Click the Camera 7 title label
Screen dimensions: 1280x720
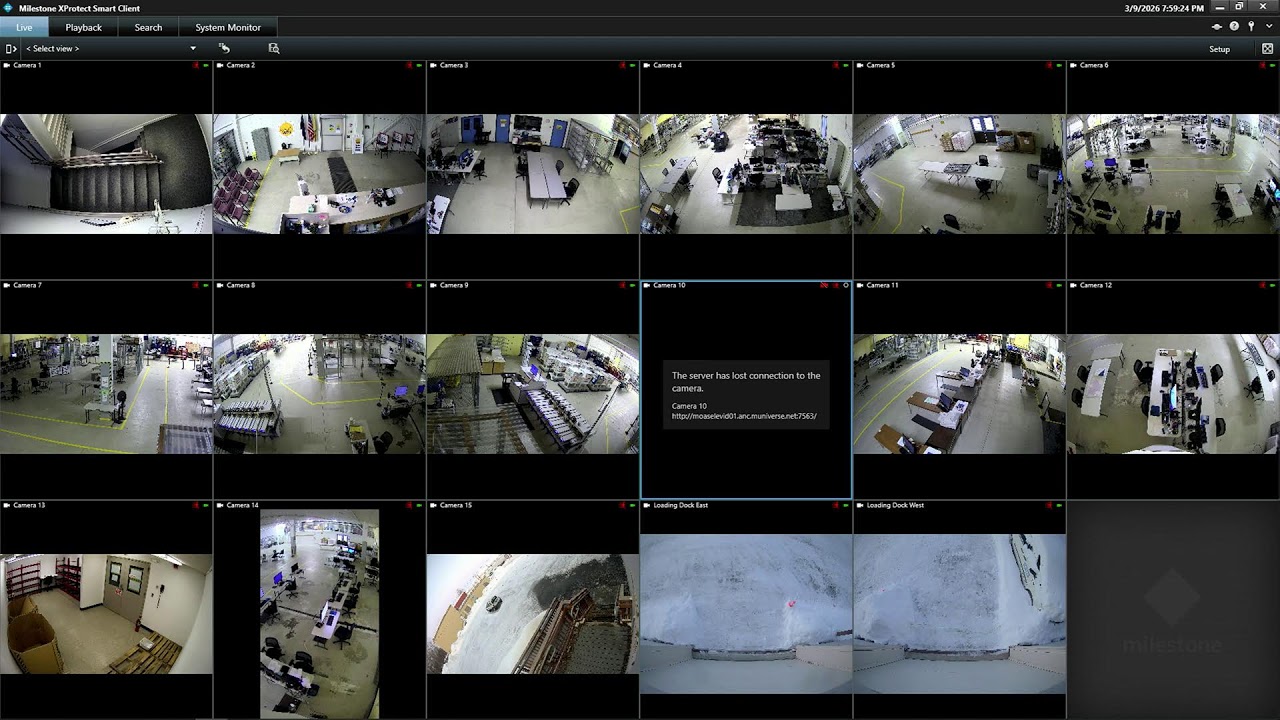click(x=27, y=285)
